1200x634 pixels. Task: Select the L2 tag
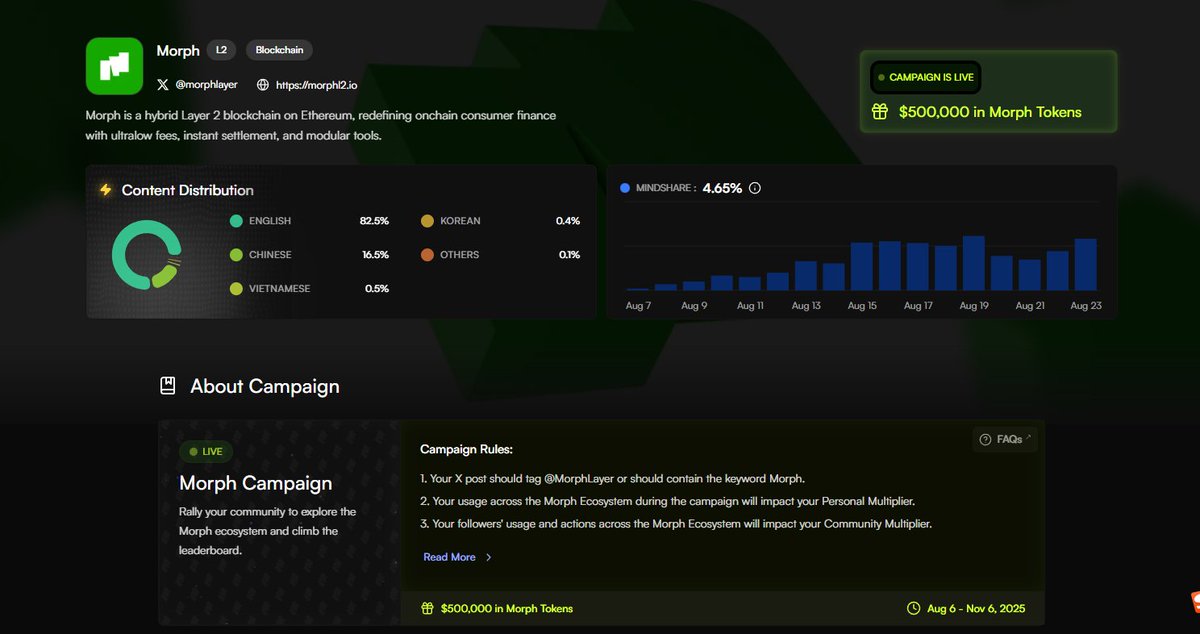pos(221,50)
